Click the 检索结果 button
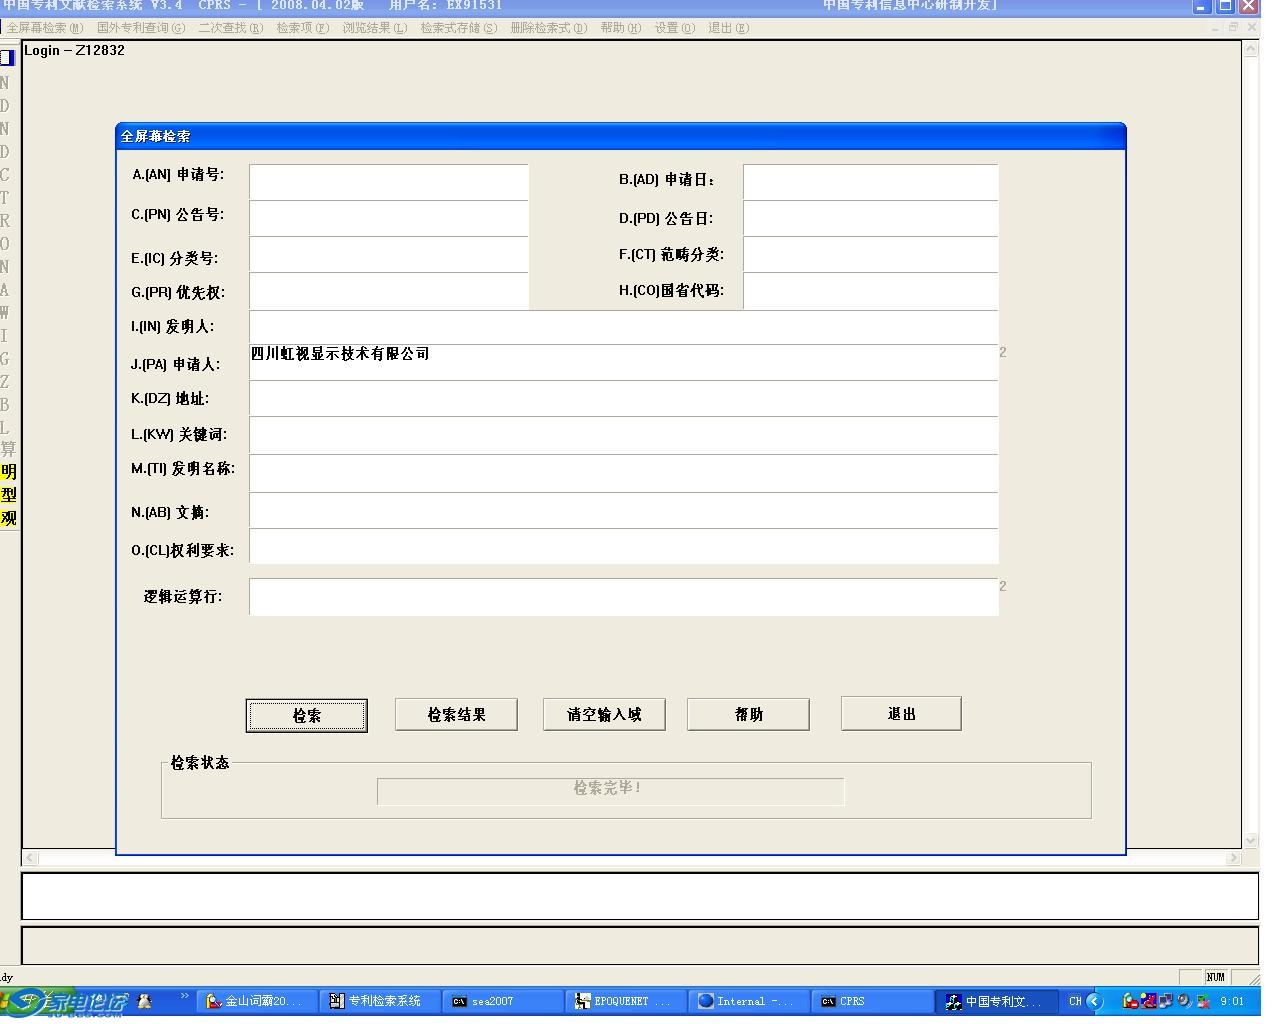The height and width of the screenshot is (1024, 1280). pos(457,714)
